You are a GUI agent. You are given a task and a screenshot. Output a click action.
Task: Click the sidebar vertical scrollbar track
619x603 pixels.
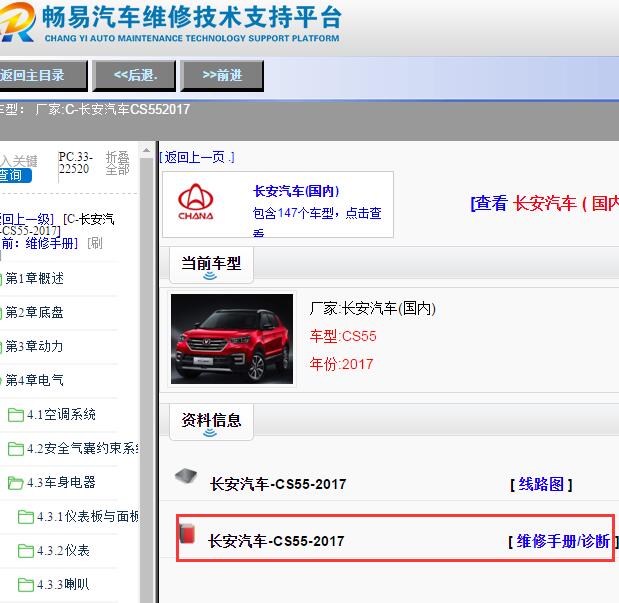(x=146, y=379)
